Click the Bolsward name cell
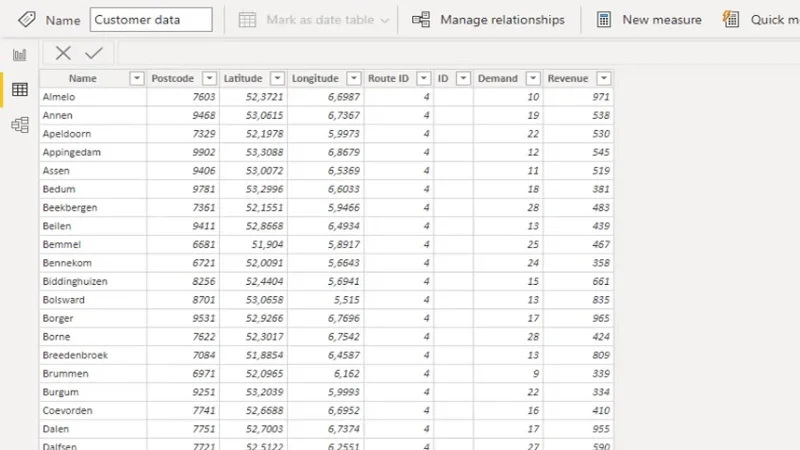Screen dimensions: 800x450 93,300
